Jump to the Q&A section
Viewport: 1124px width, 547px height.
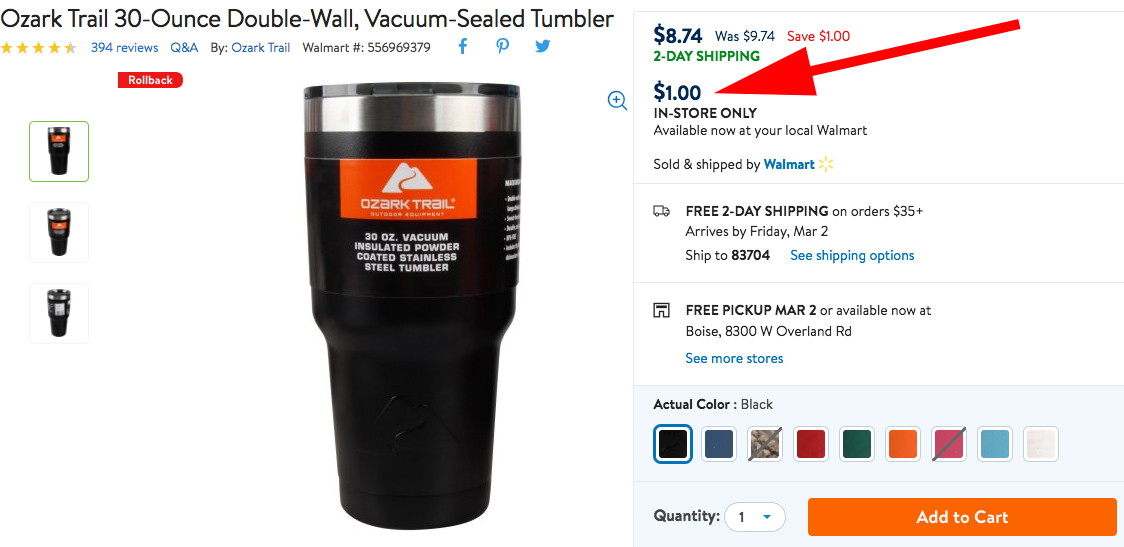[x=184, y=47]
